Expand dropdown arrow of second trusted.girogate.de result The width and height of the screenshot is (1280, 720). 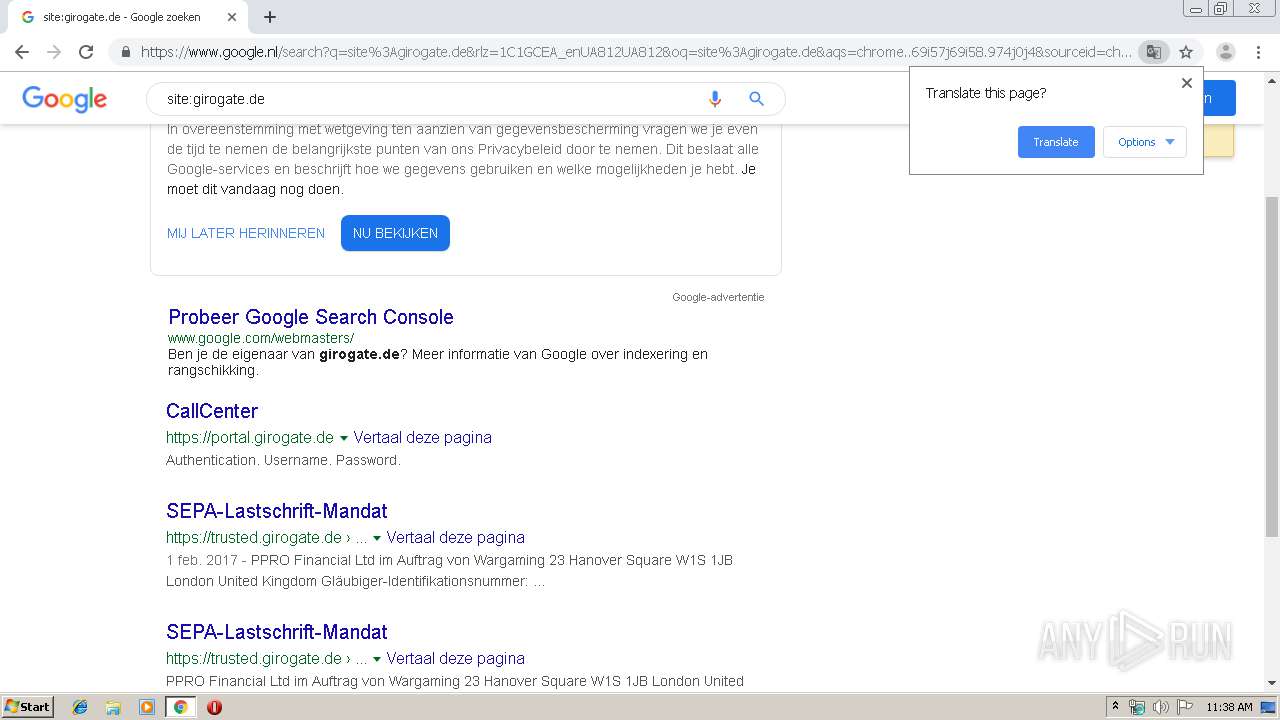[376, 659]
